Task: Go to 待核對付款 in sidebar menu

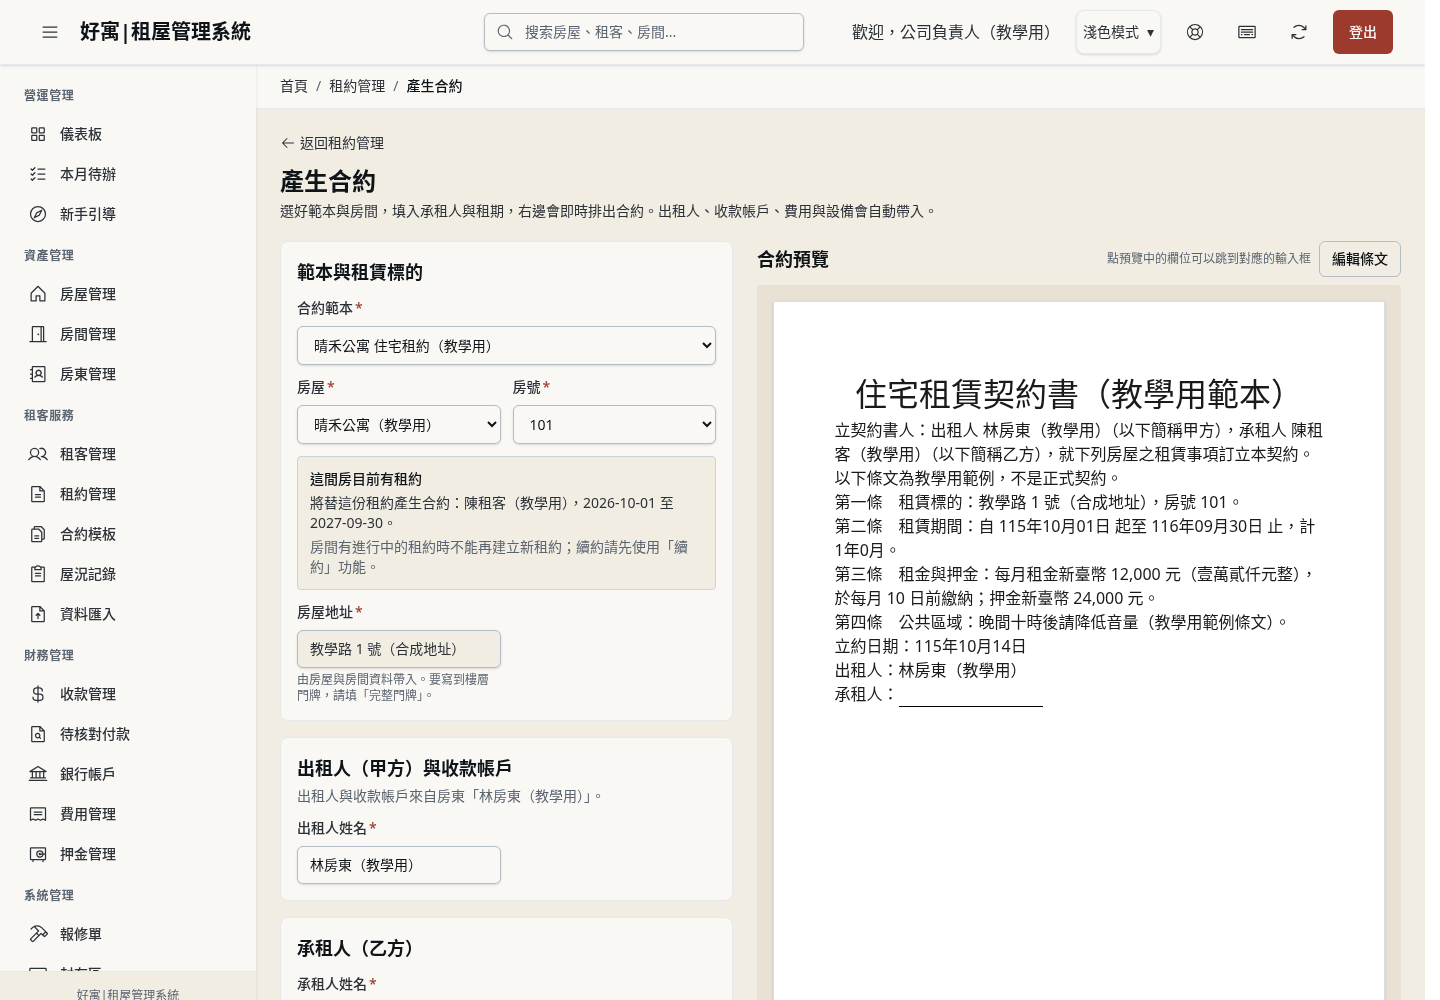Action: click(128, 734)
